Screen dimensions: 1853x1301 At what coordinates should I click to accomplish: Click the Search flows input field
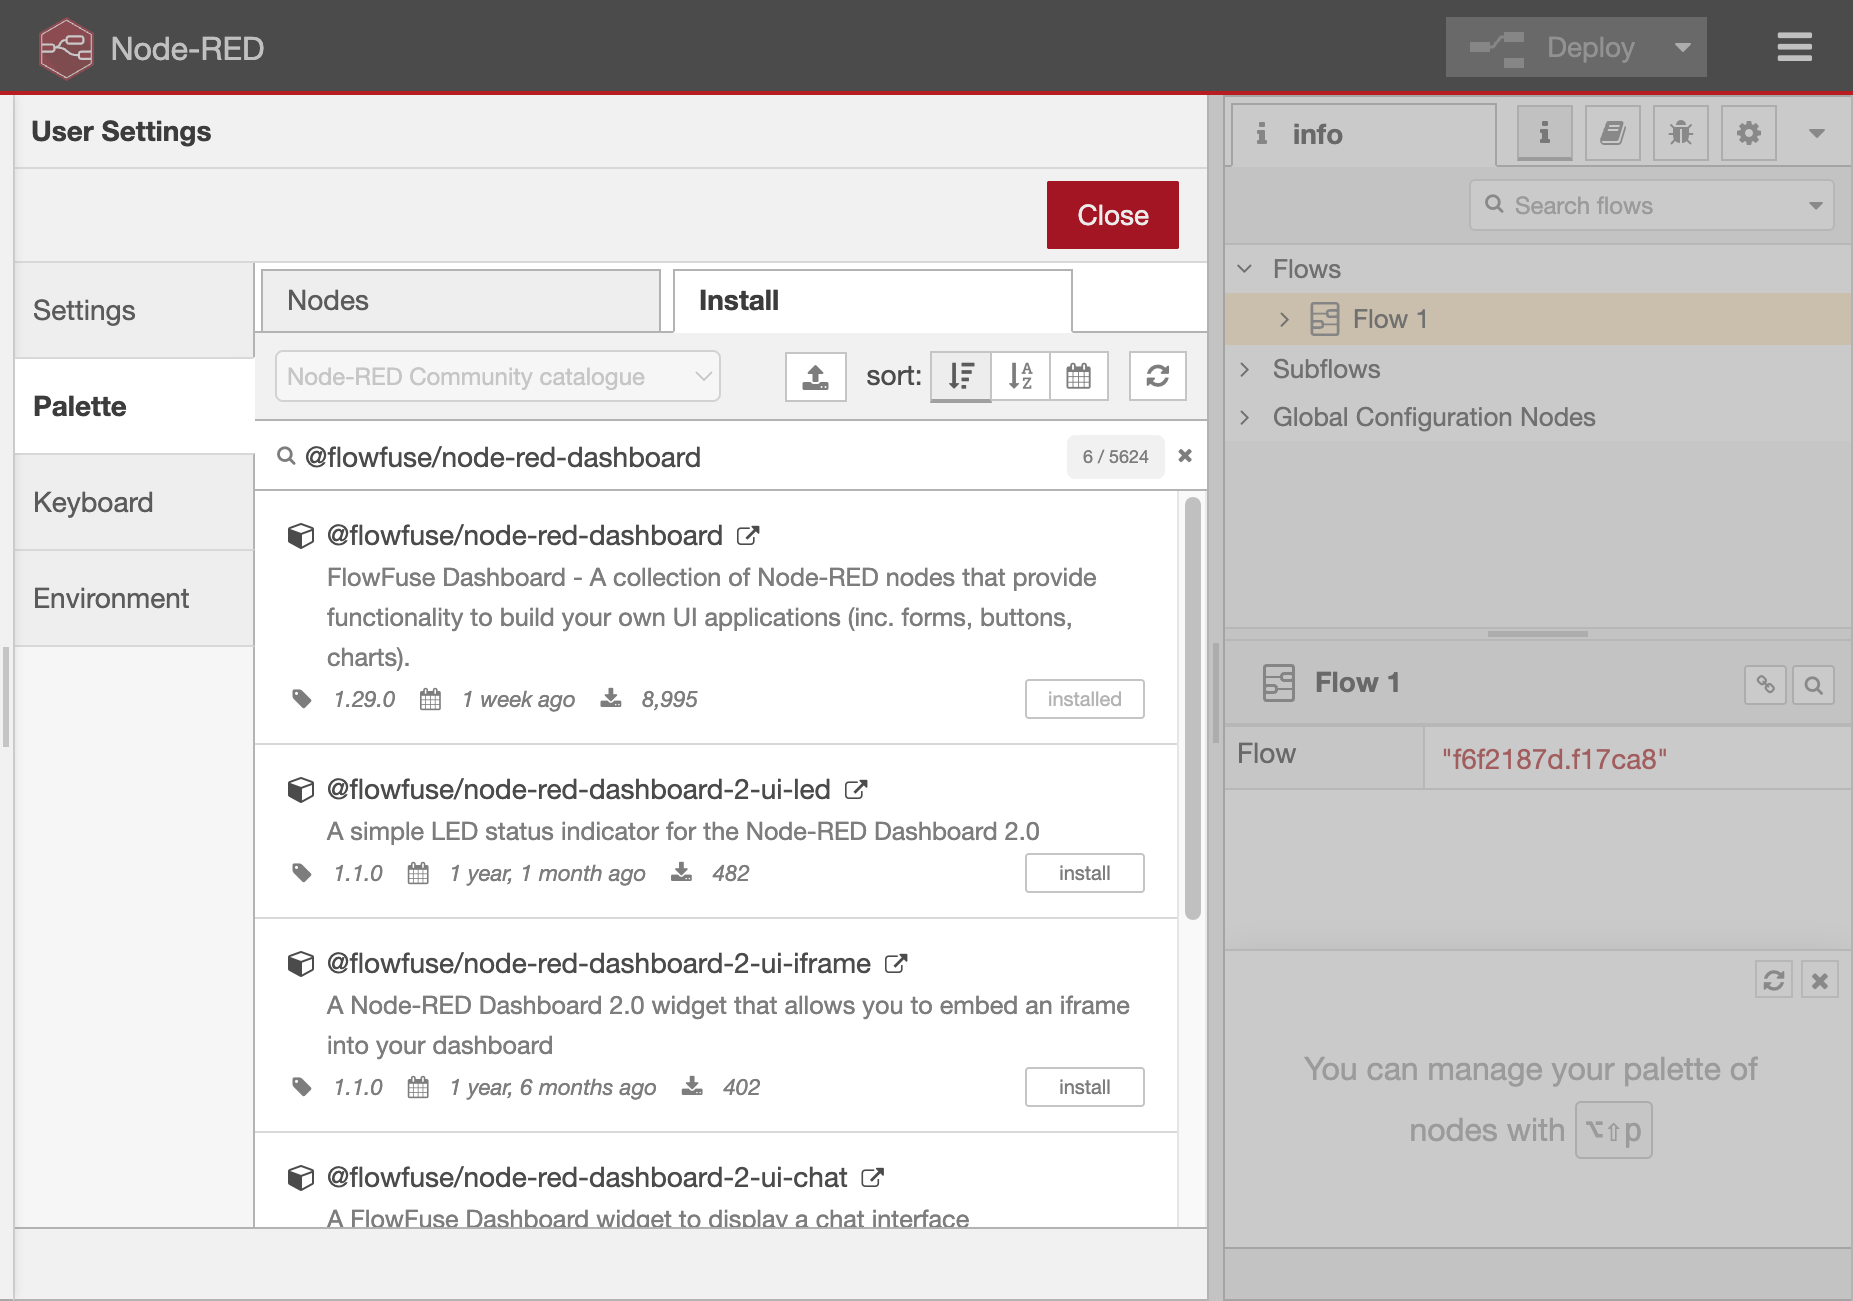[1650, 206]
